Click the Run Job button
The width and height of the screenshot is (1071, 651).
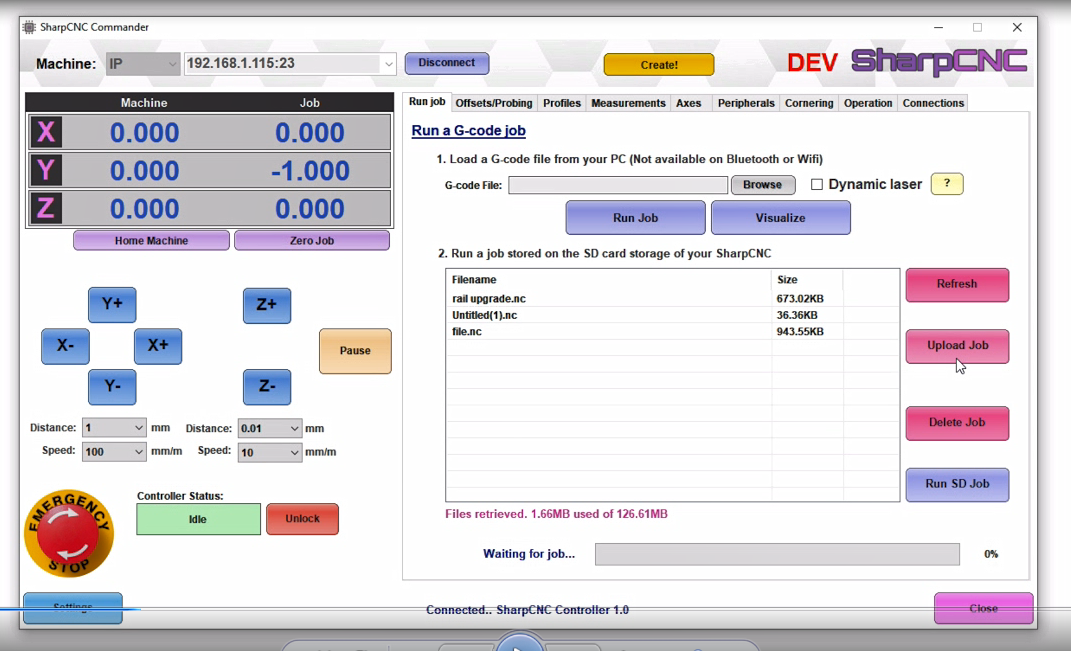click(635, 218)
